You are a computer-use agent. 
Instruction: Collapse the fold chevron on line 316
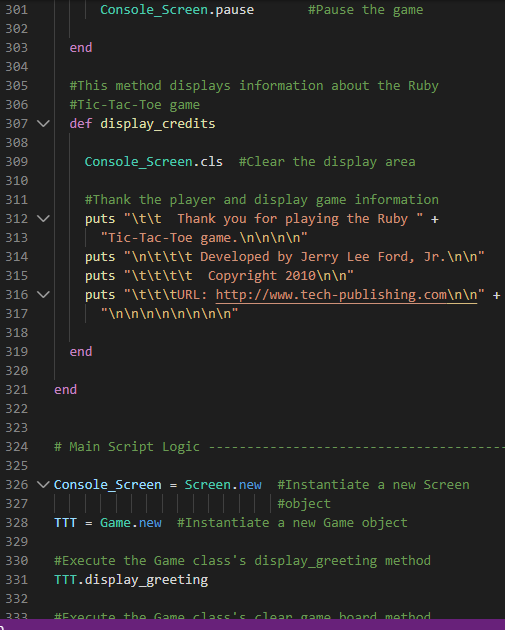click(x=43, y=295)
